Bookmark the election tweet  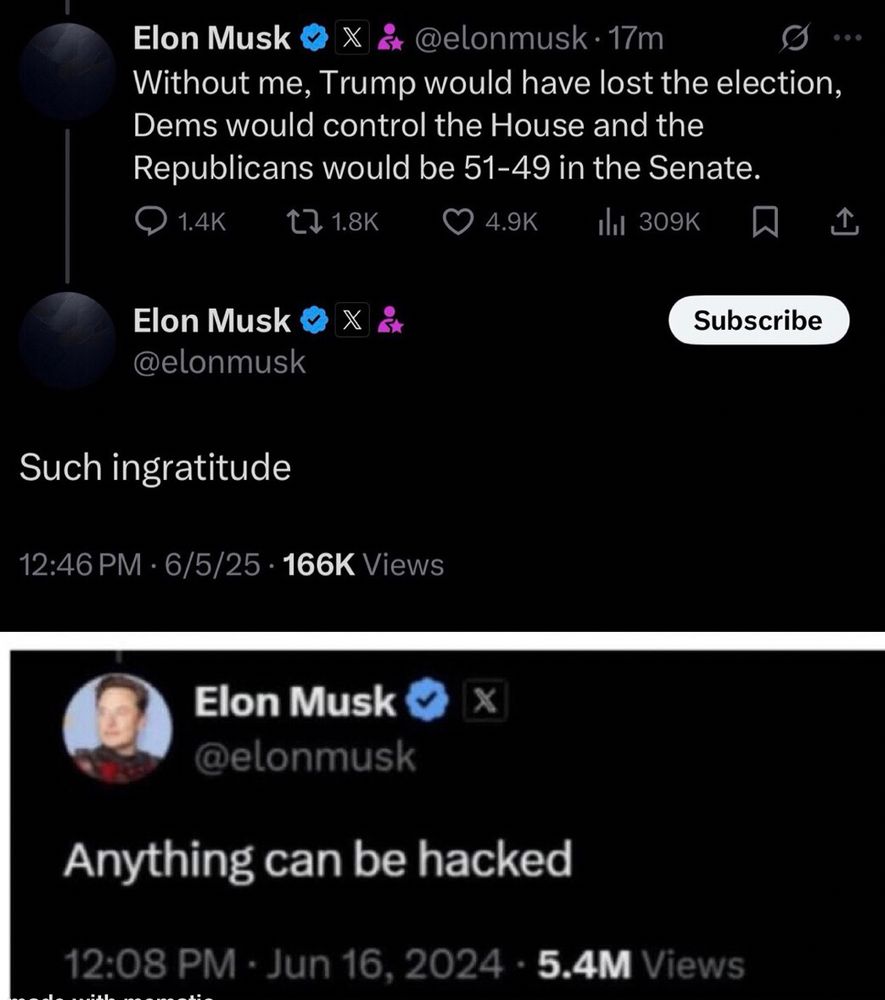pos(765,222)
